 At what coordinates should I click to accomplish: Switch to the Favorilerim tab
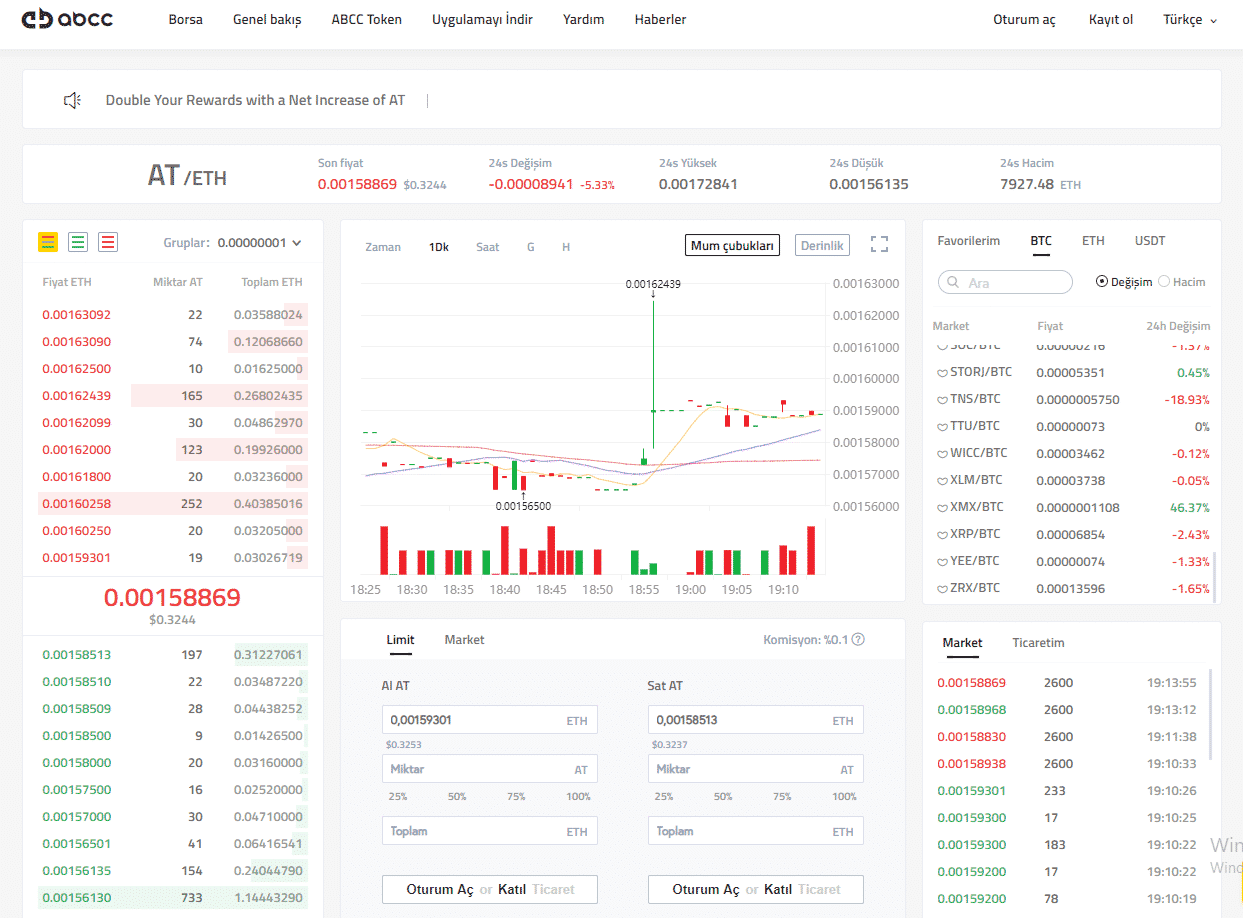click(x=968, y=241)
